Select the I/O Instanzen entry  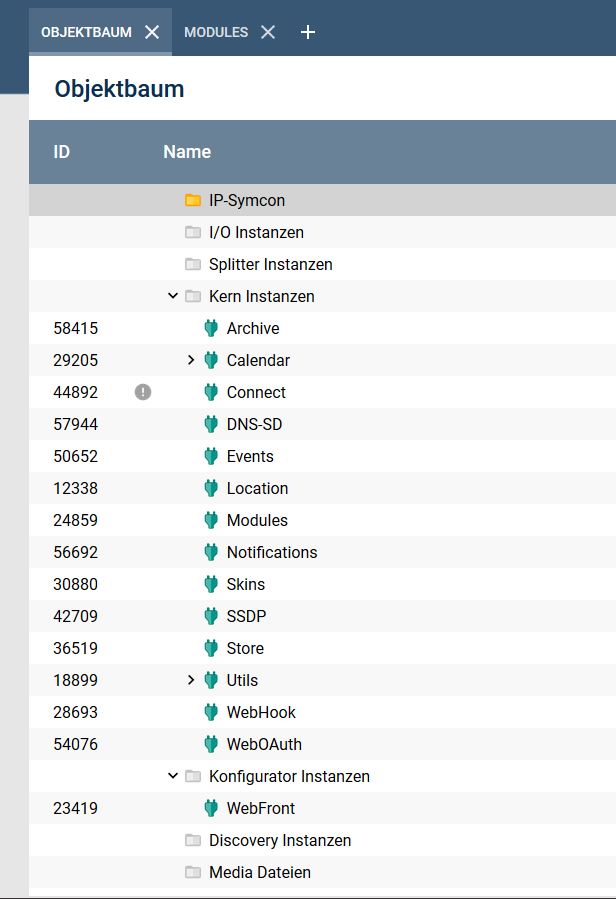[x=256, y=232]
